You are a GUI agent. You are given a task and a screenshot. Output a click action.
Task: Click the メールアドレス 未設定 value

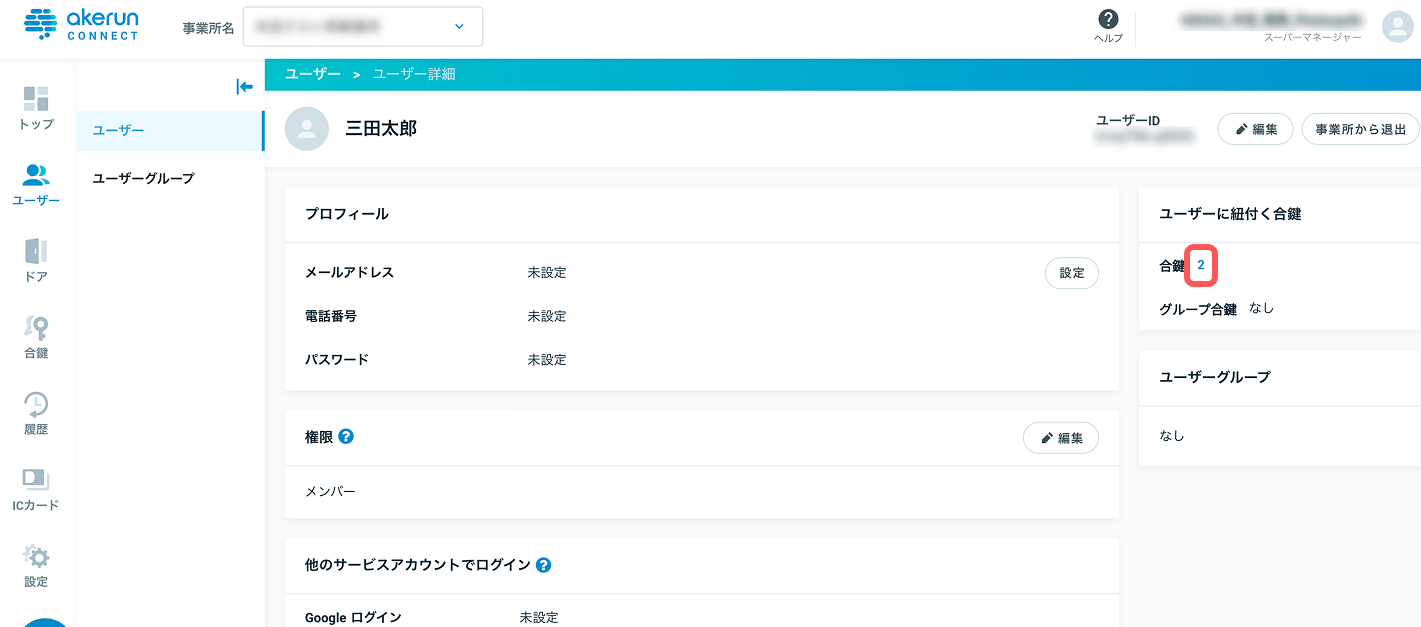547,273
